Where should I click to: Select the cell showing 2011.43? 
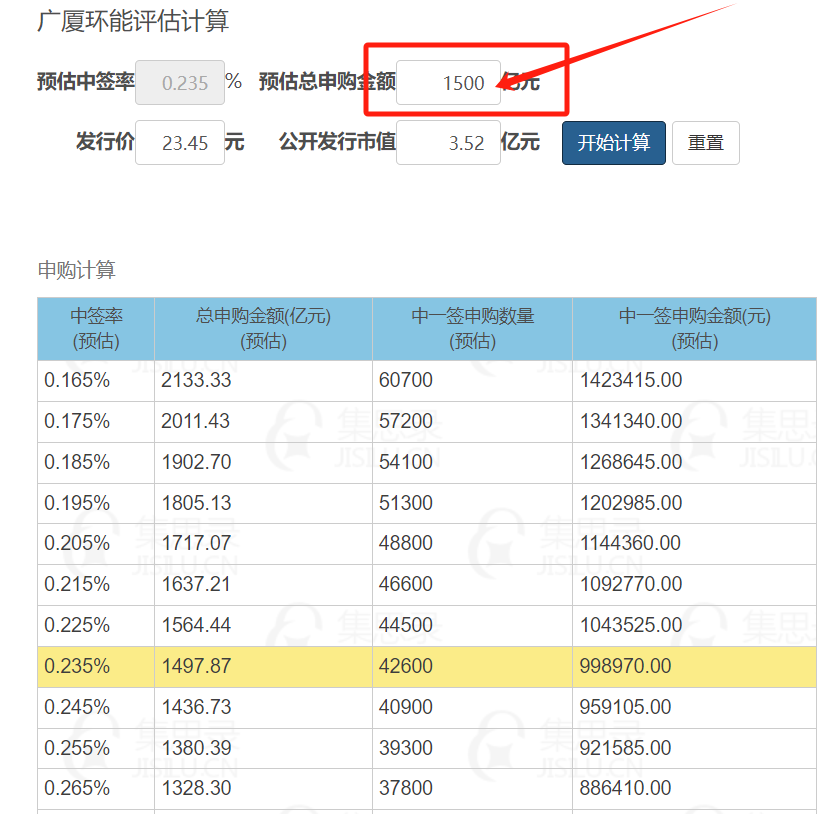tap(263, 422)
